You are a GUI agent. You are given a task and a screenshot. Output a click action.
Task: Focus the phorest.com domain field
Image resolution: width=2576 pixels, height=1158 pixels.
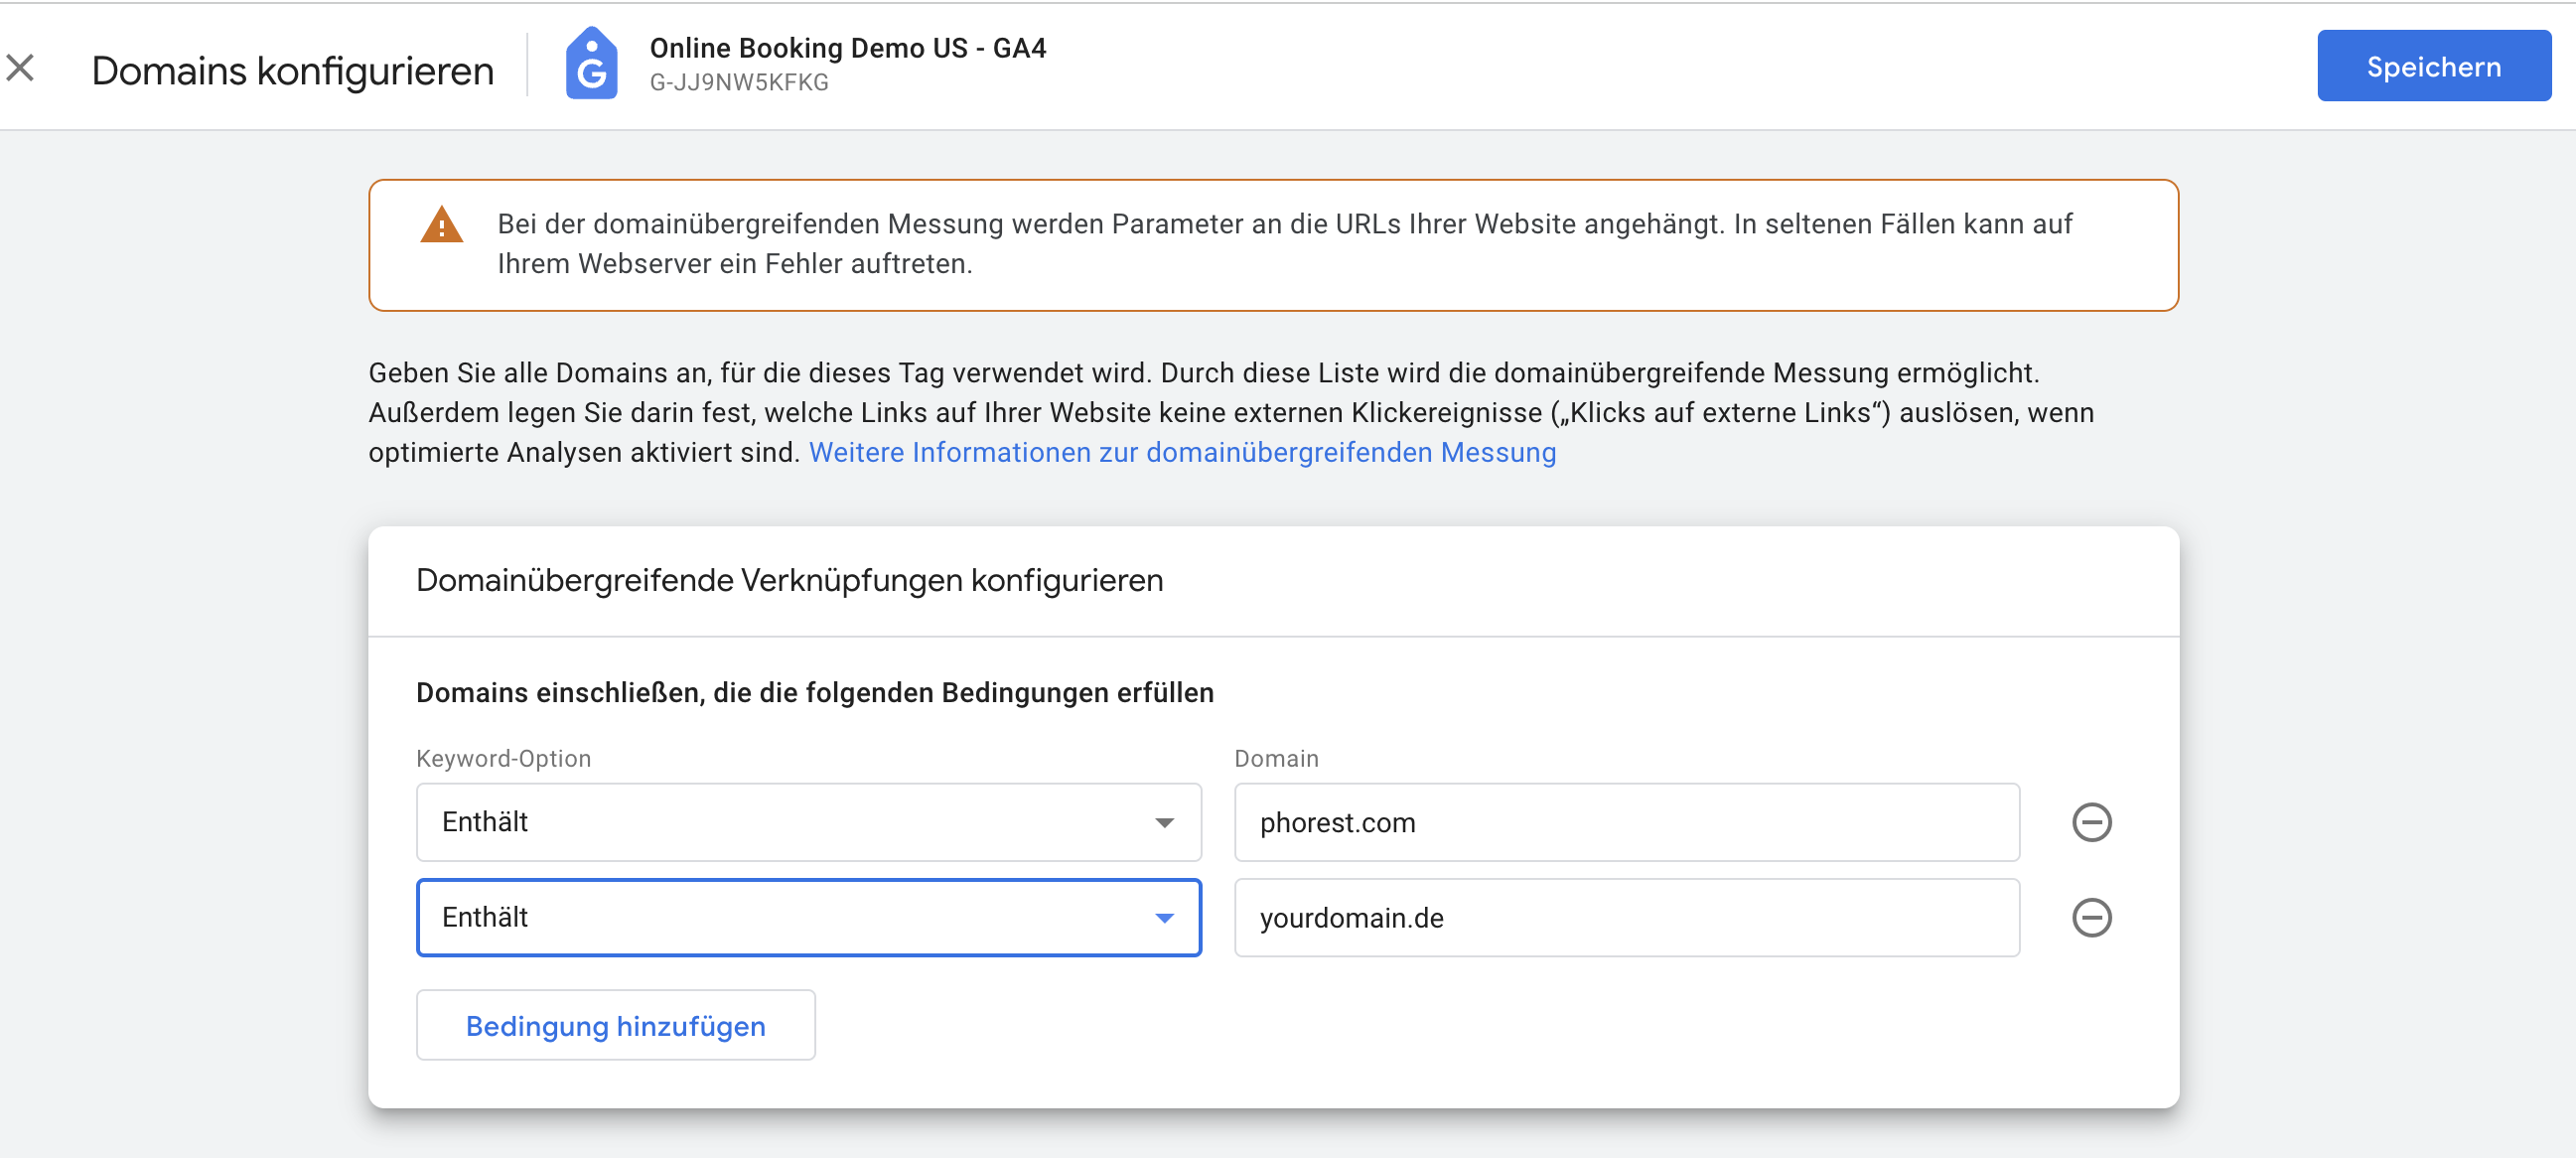click(x=1626, y=822)
